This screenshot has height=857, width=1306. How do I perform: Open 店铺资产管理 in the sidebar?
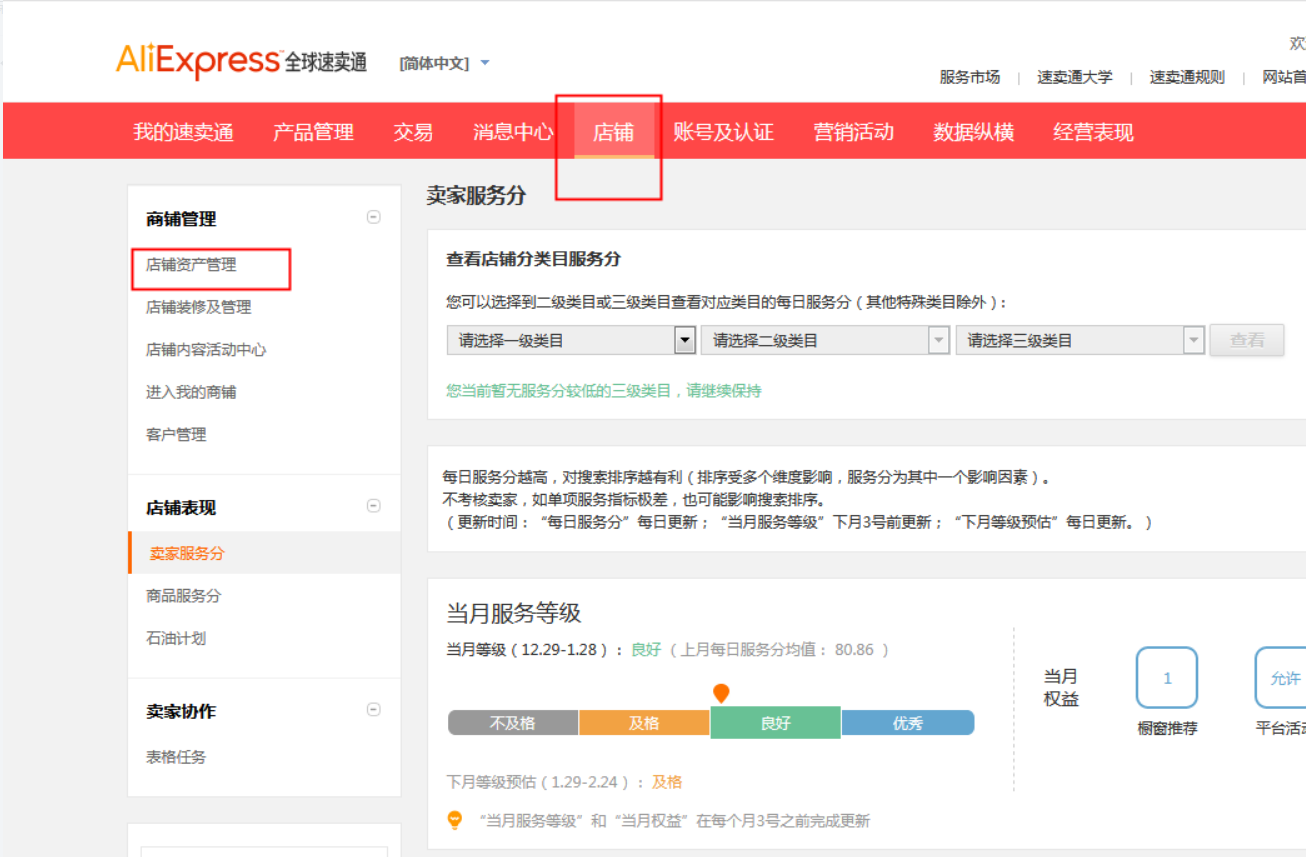pos(191,265)
